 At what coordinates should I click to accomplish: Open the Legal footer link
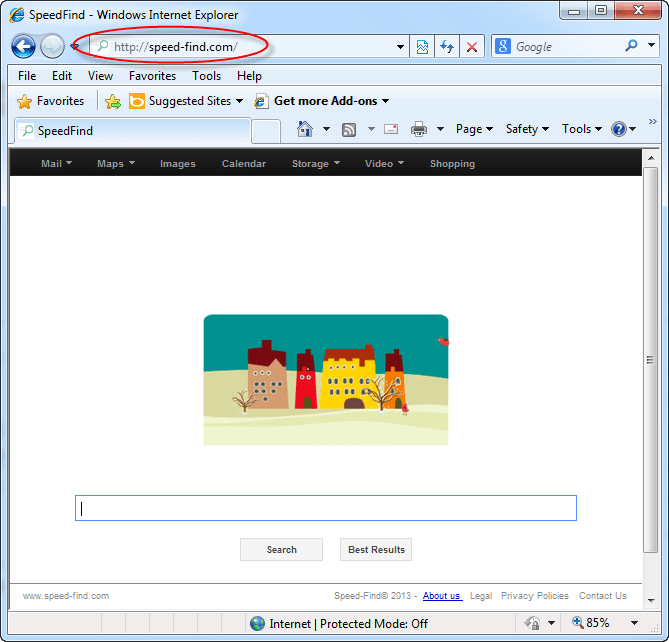tap(481, 596)
